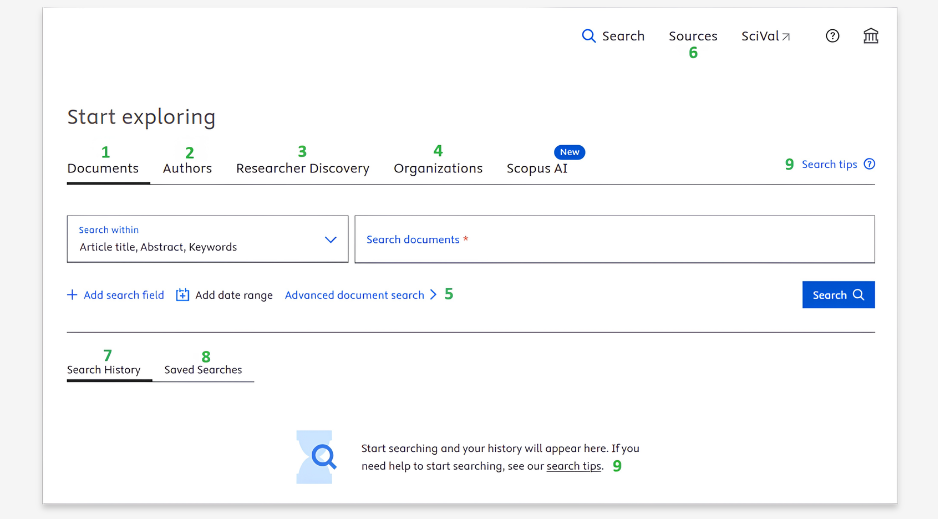Click the chevron after Advanced document search
This screenshot has height=519, width=938.
click(433, 295)
